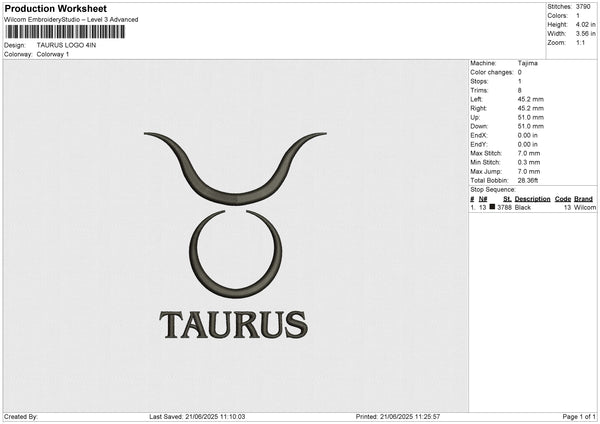The image size is (600, 424).
Task: Click the Min Stitch value '0.3 mm'
Action: tap(528, 162)
